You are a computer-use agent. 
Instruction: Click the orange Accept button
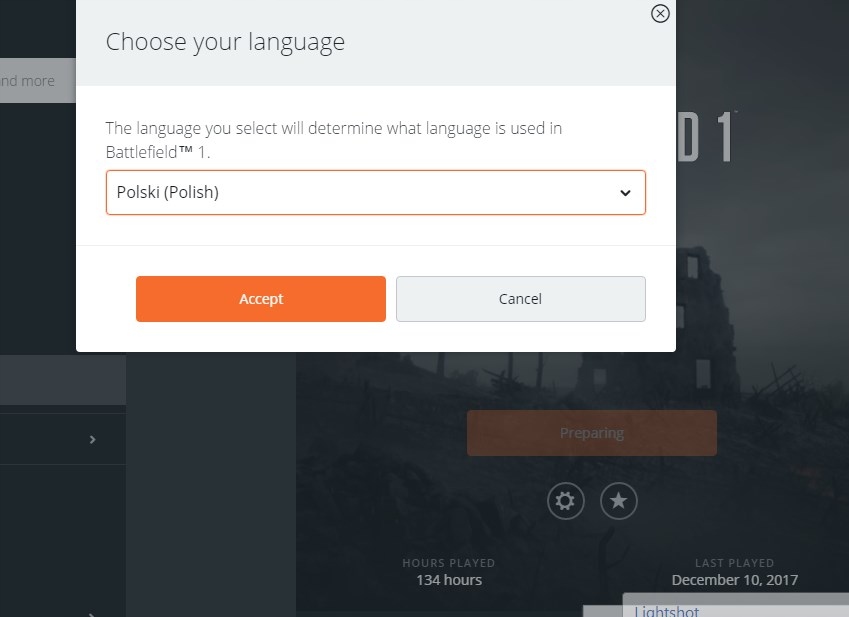(x=261, y=299)
